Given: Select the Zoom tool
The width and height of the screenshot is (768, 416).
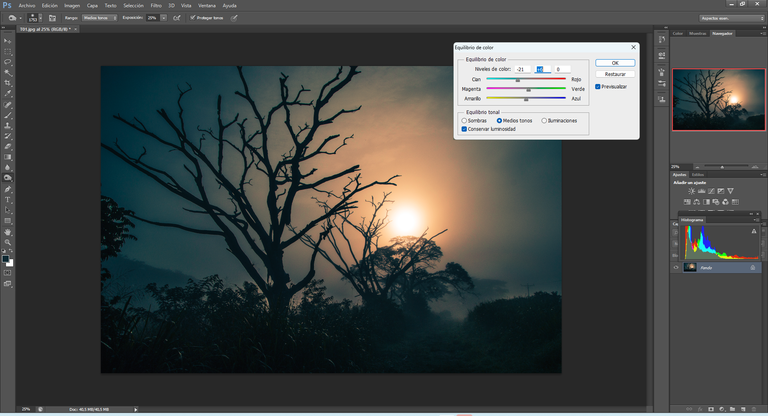Looking at the screenshot, I should [7, 243].
